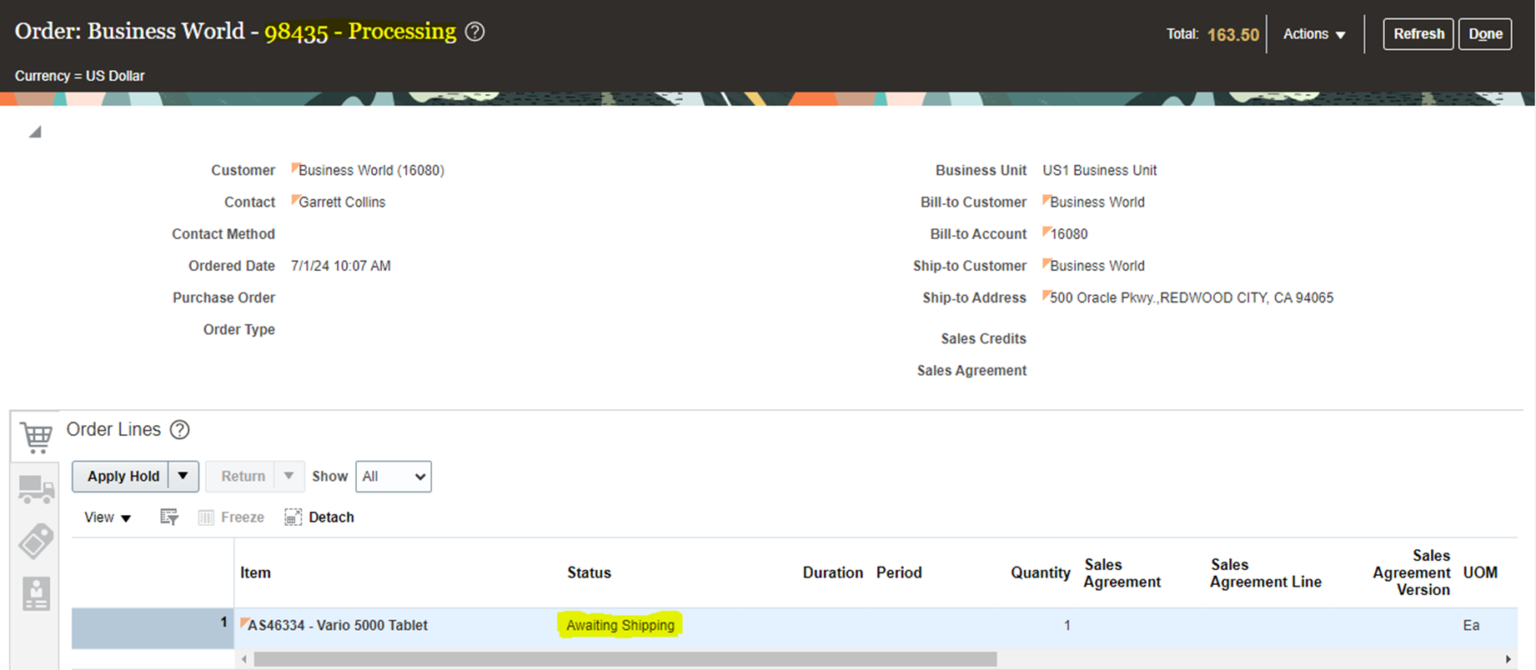Viewport: 1536px width, 670px height.
Task: Open the shipment truck side tab
Action: click(x=36, y=489)
